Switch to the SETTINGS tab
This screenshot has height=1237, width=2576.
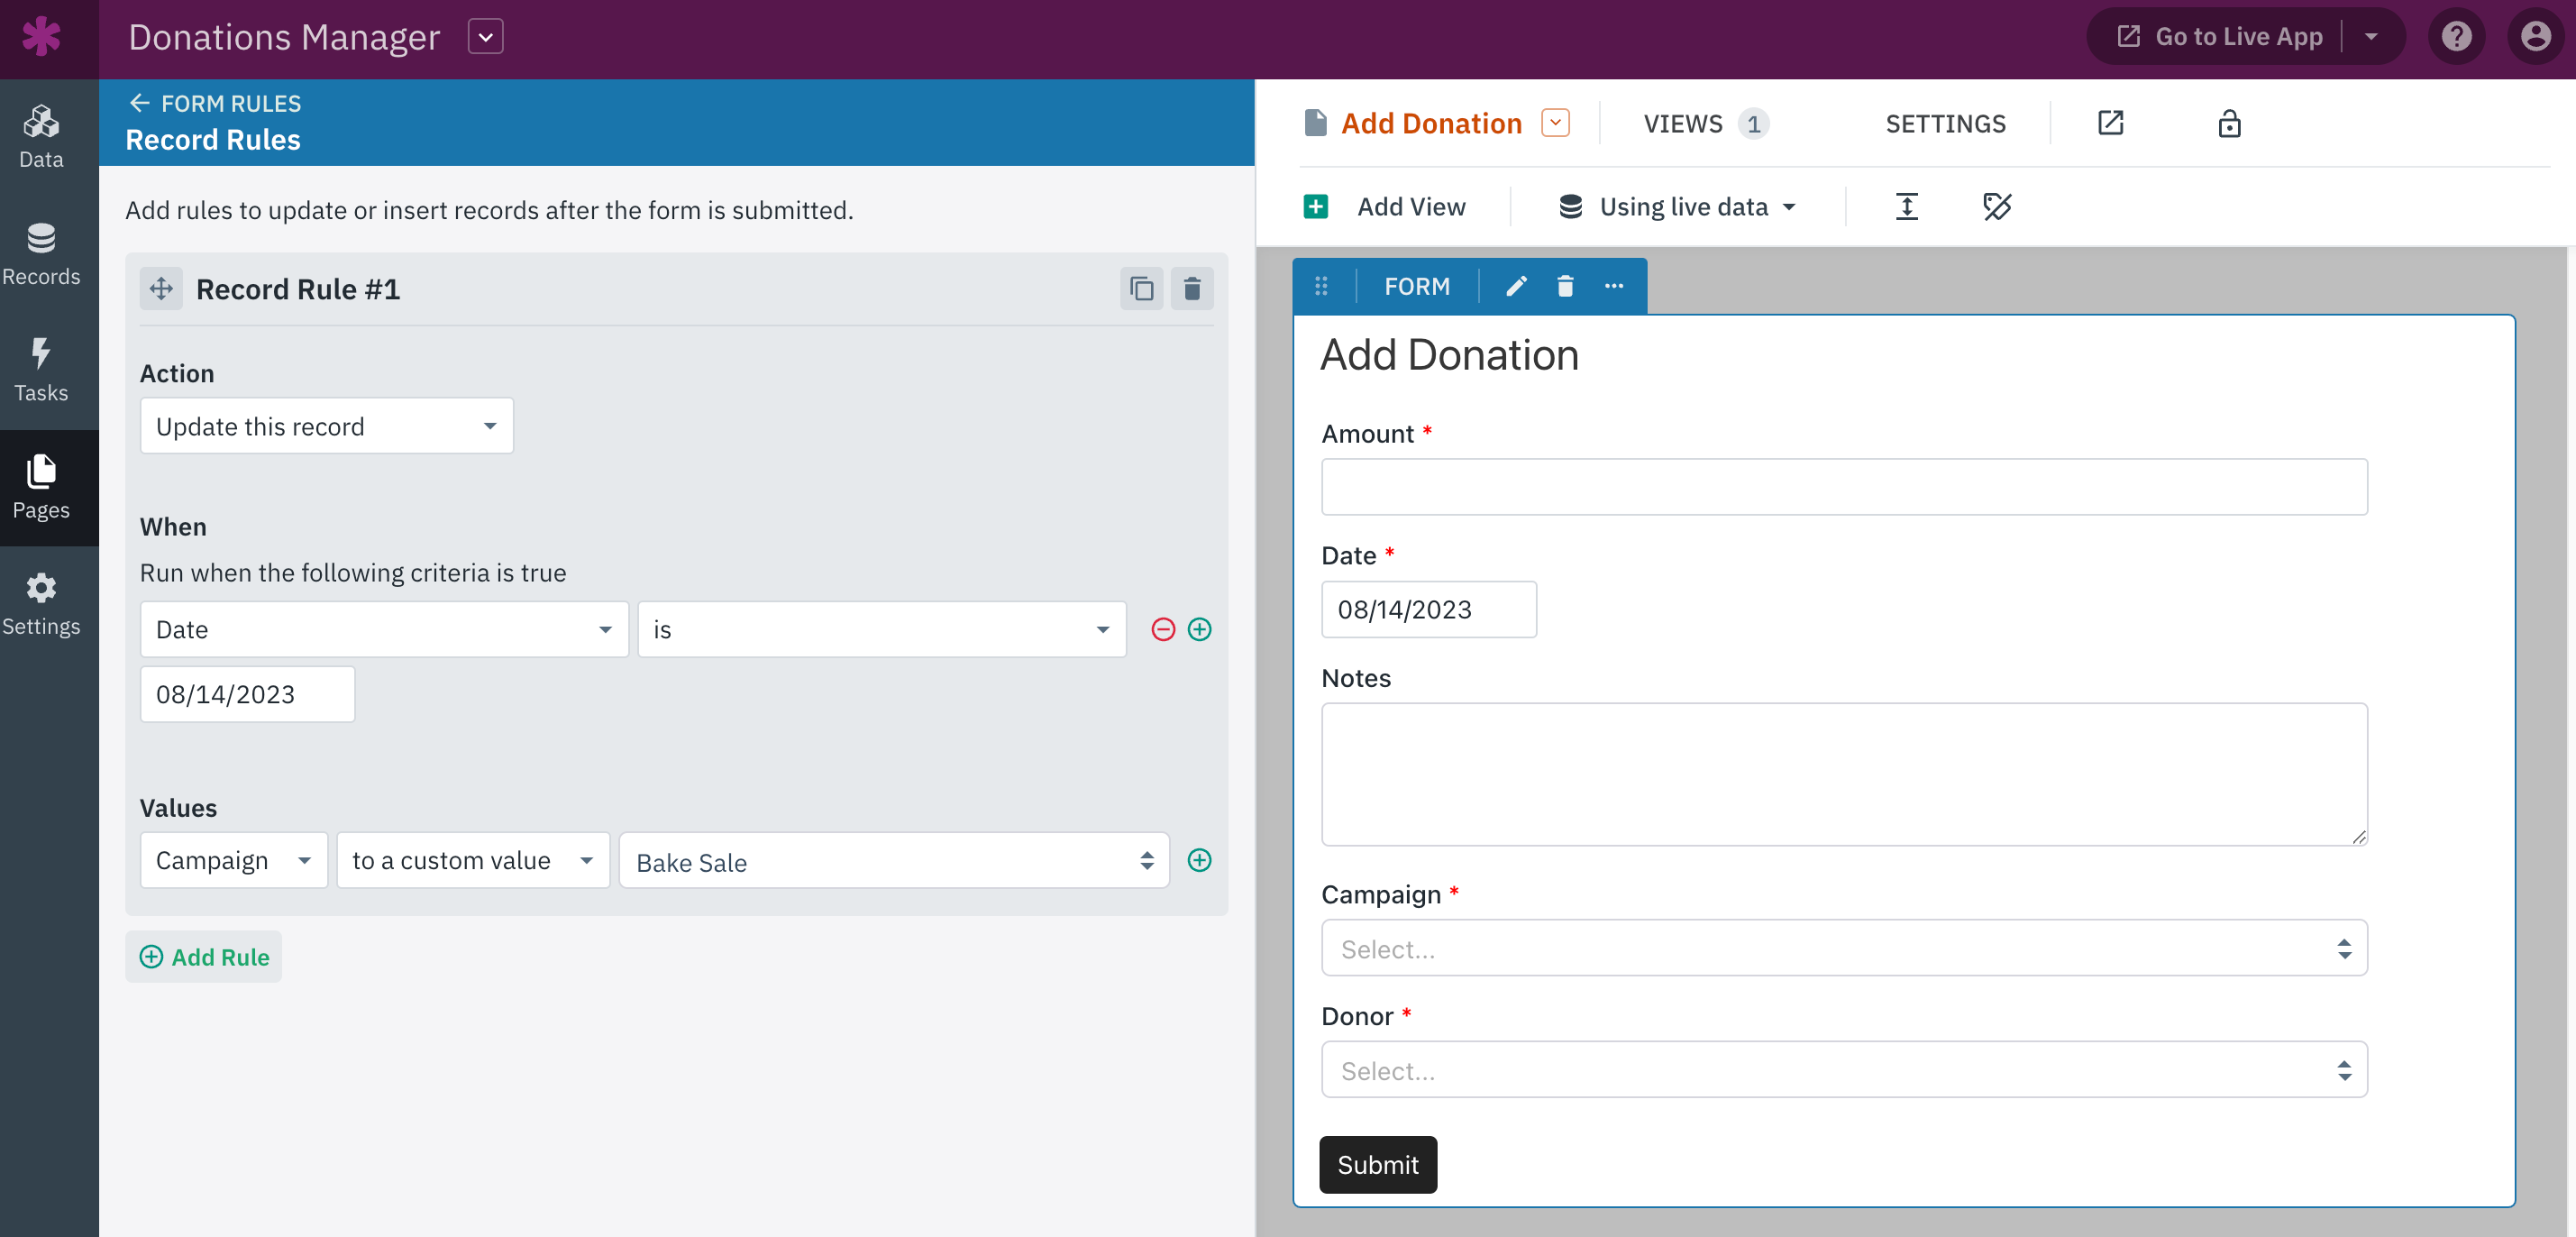point(1945,123)
